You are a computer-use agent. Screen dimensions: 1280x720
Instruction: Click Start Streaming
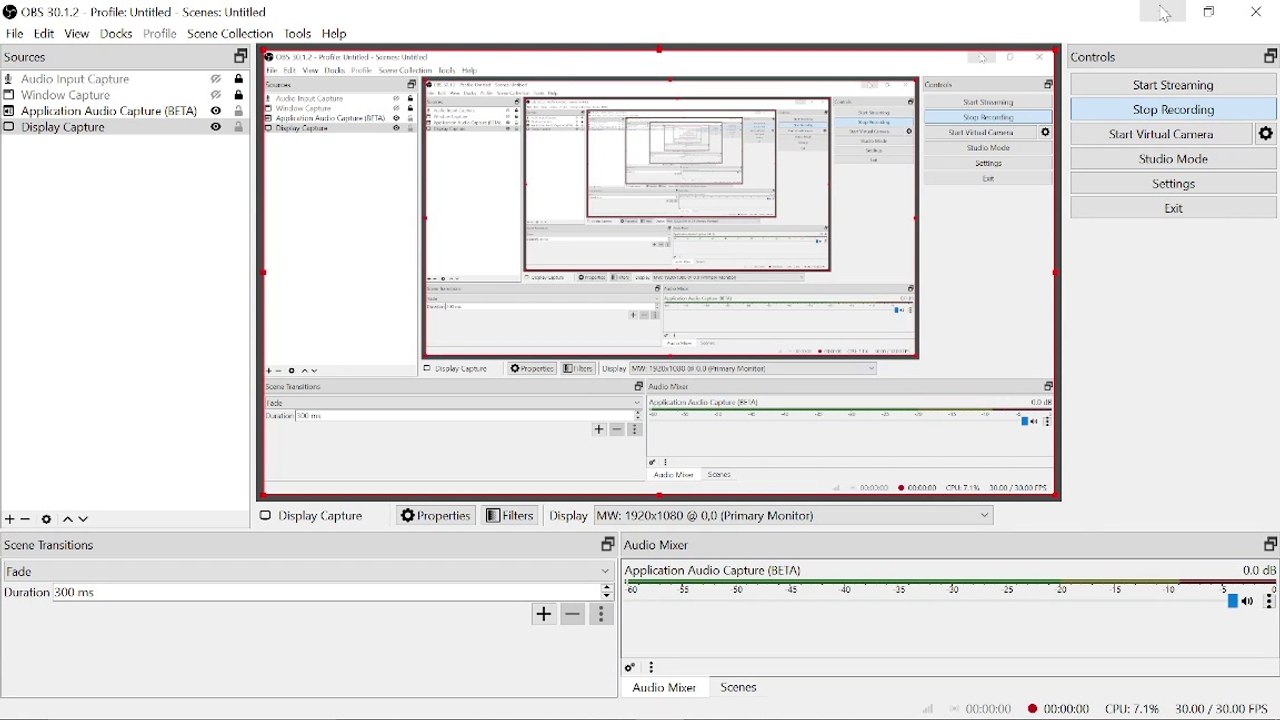[x=1173, y=85]
